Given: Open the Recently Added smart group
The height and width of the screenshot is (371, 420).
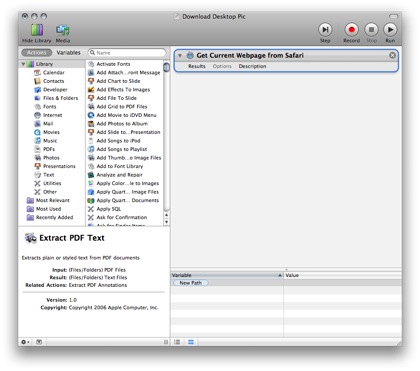Looking at the screenshot, I should coord(54,217).
